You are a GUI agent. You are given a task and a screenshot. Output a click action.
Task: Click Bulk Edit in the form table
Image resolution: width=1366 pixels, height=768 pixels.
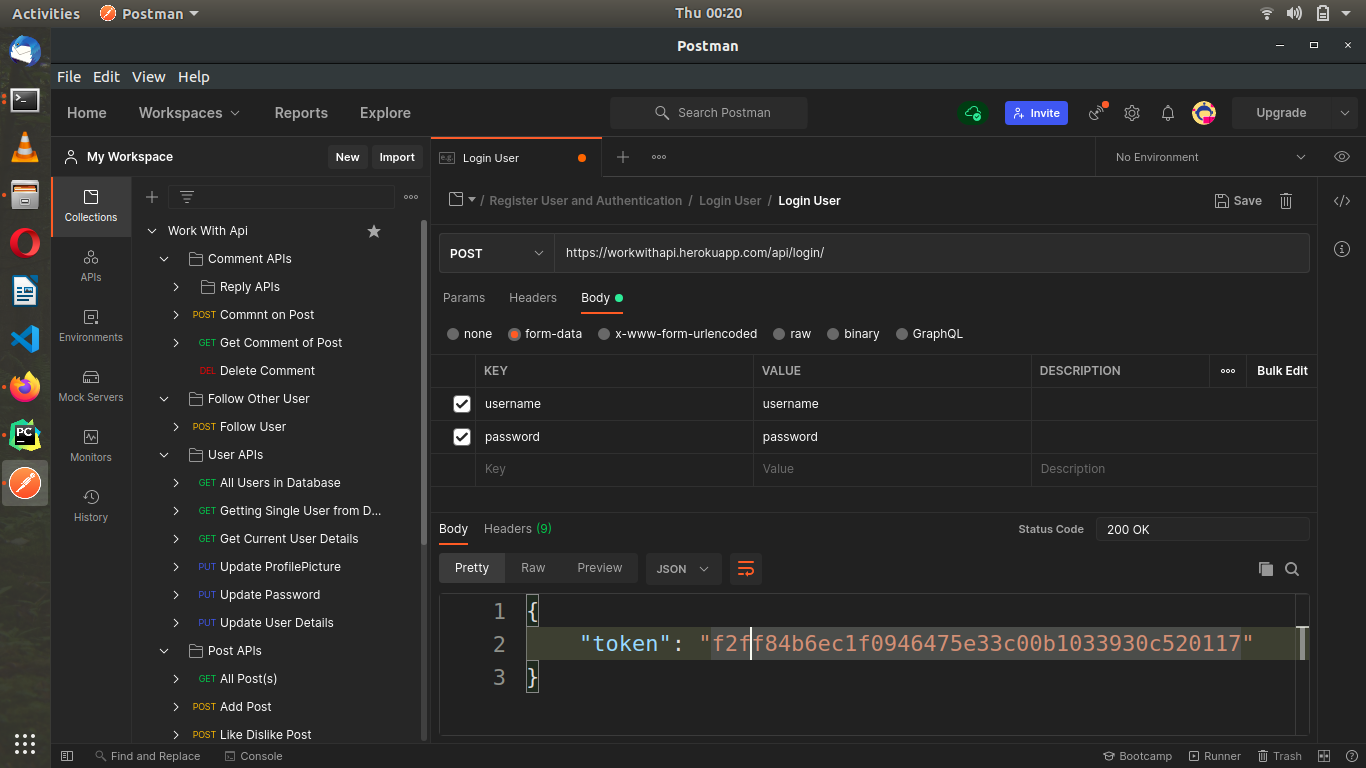pos(1282,371)
